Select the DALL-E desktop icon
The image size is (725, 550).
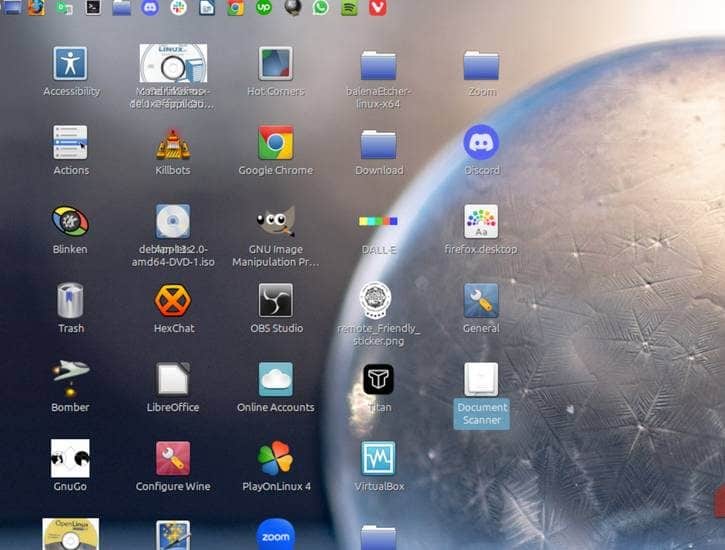[378, 221]
